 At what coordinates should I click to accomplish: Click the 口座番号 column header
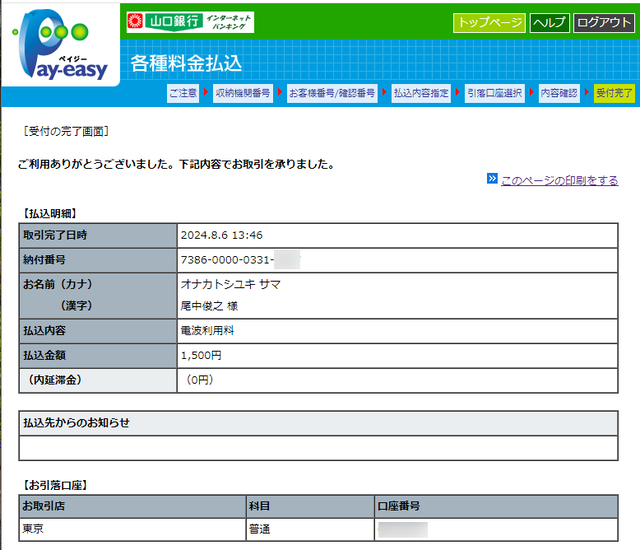click(496, 506)
